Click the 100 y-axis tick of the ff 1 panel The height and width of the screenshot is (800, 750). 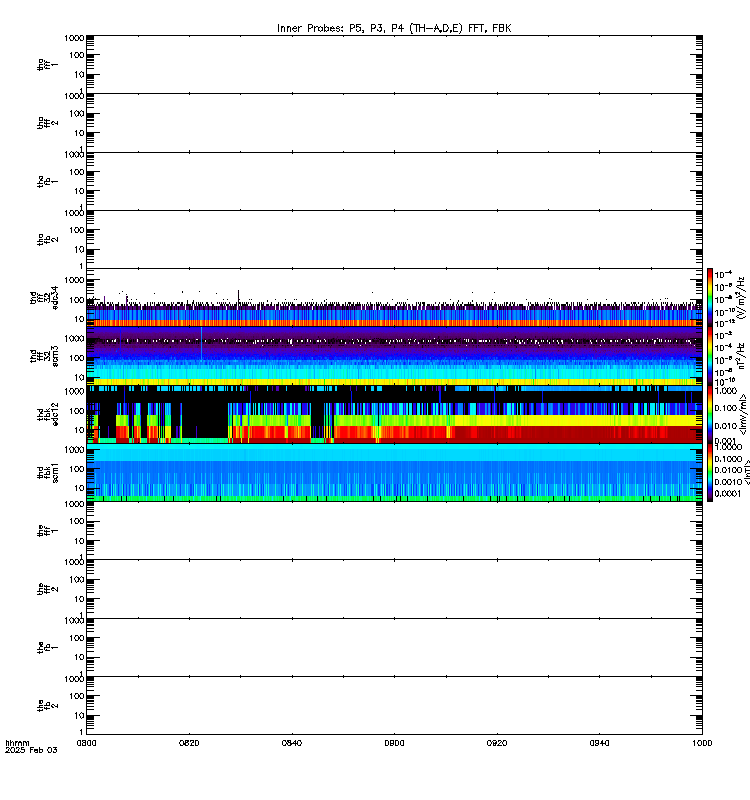[77, 521]
